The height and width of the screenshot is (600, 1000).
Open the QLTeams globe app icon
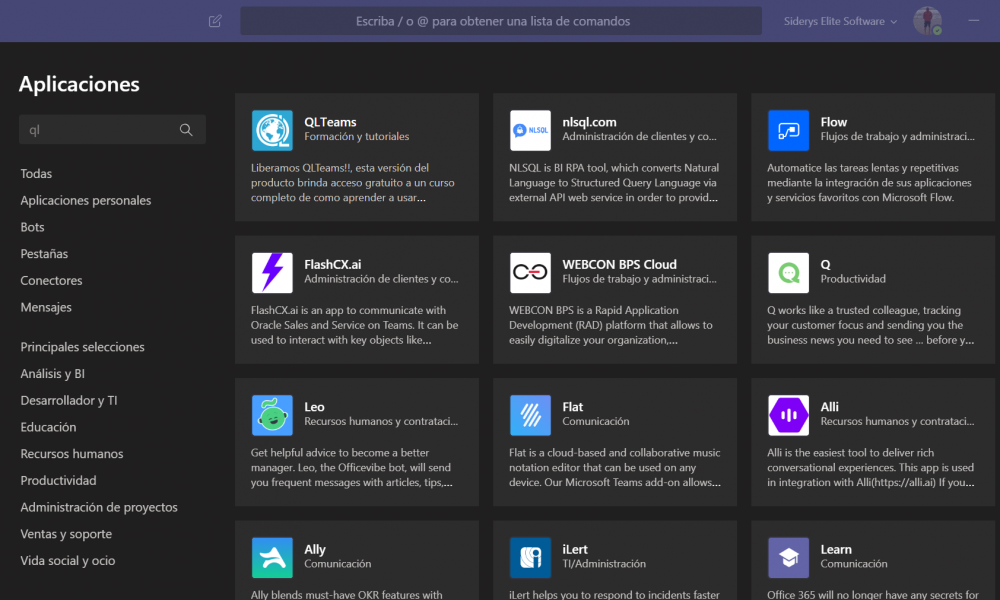(272, 130)
